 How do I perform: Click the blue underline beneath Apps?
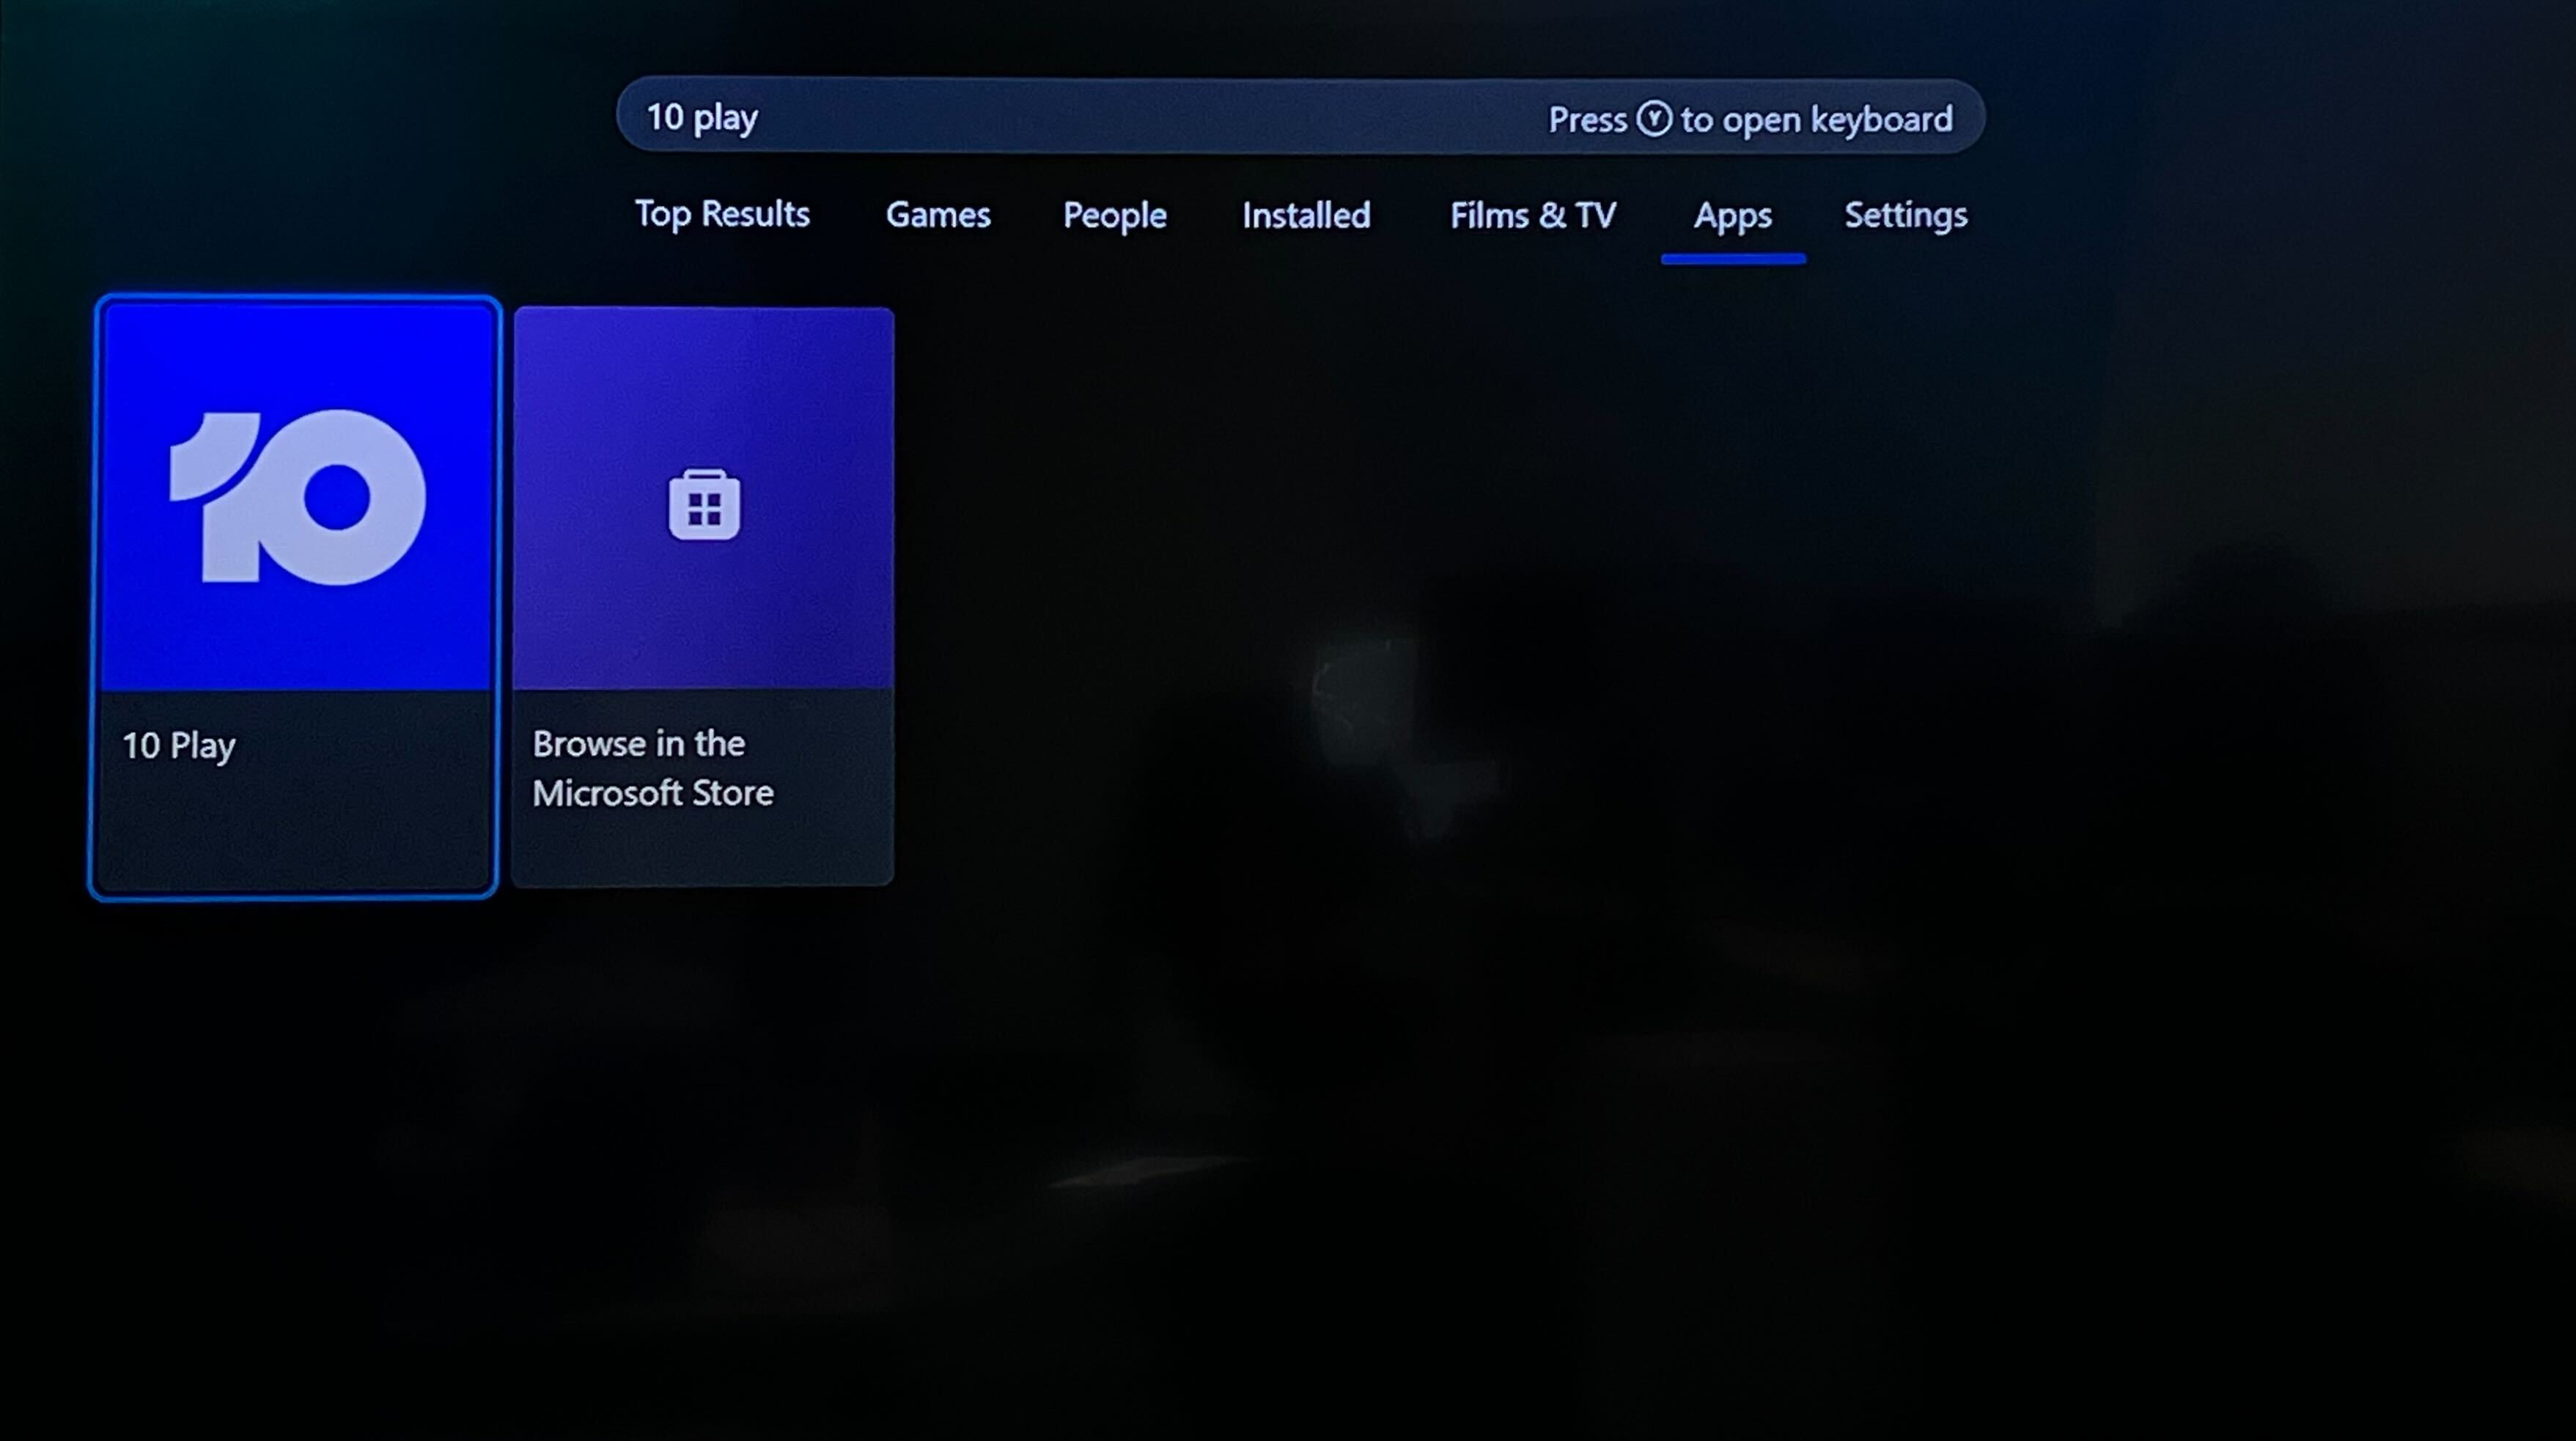[x=1733, y=259]
